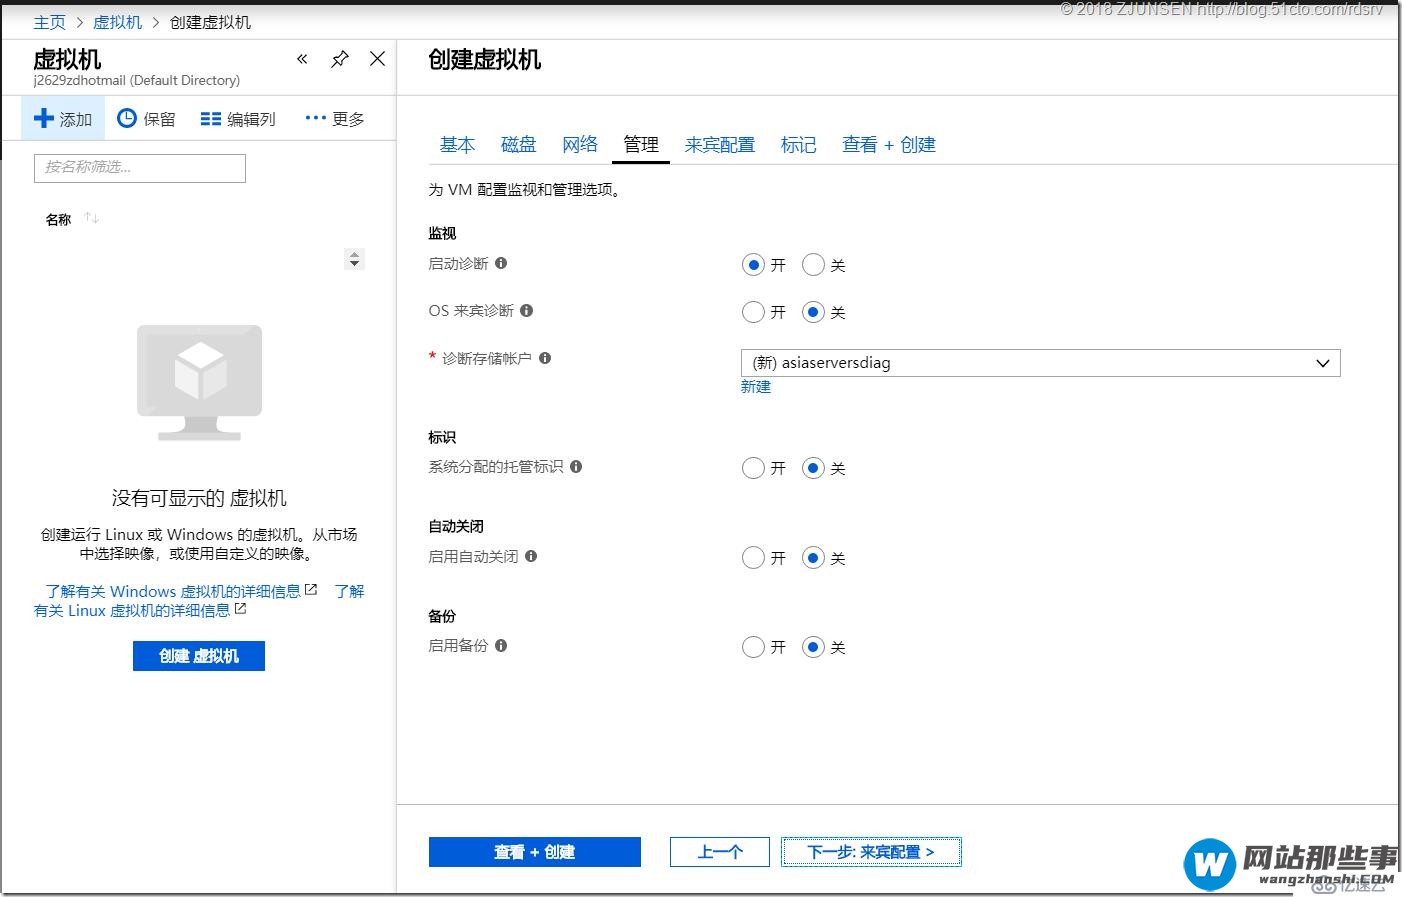Close the 虚拟机 blade

point(377,59)
